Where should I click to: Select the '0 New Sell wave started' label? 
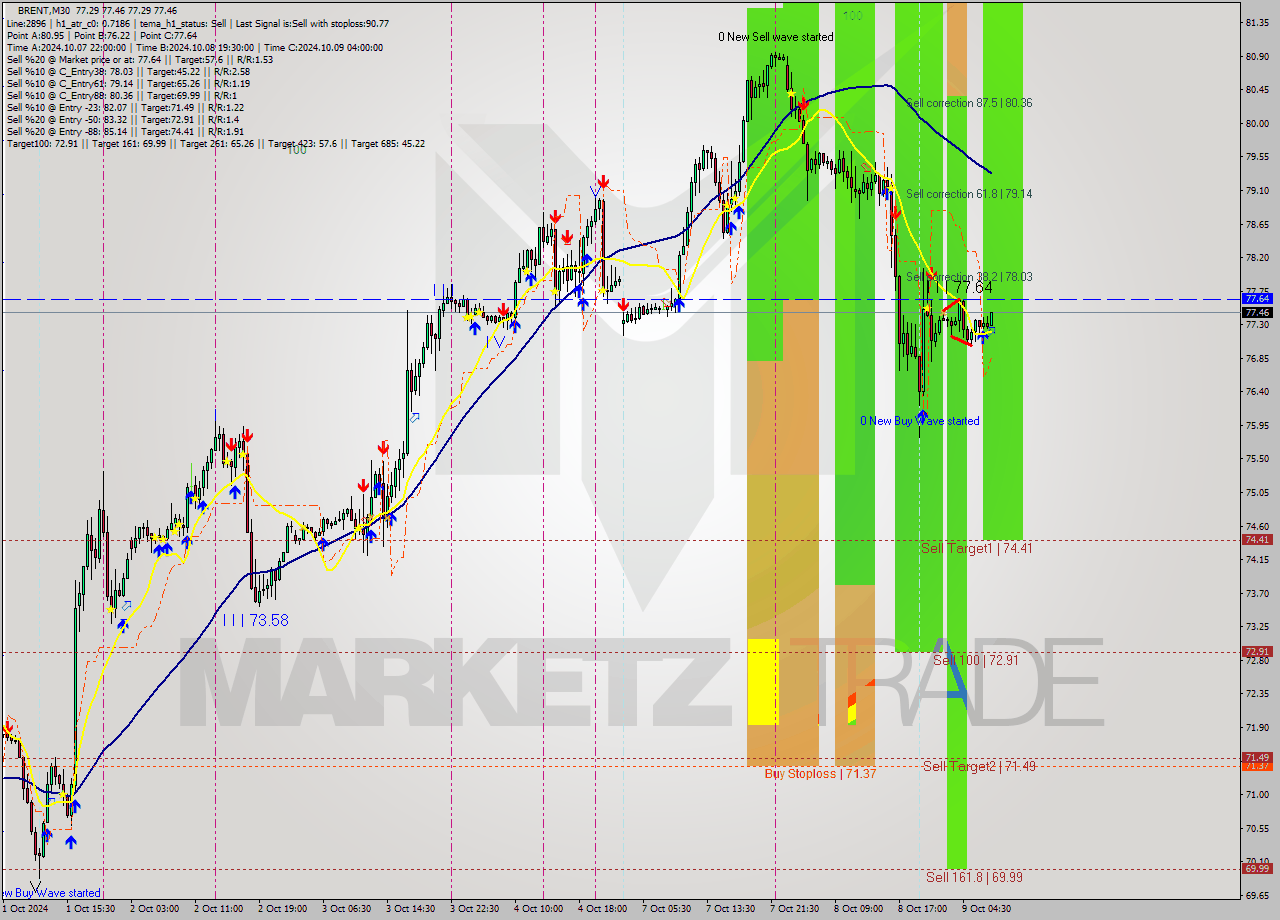point(775,37)
